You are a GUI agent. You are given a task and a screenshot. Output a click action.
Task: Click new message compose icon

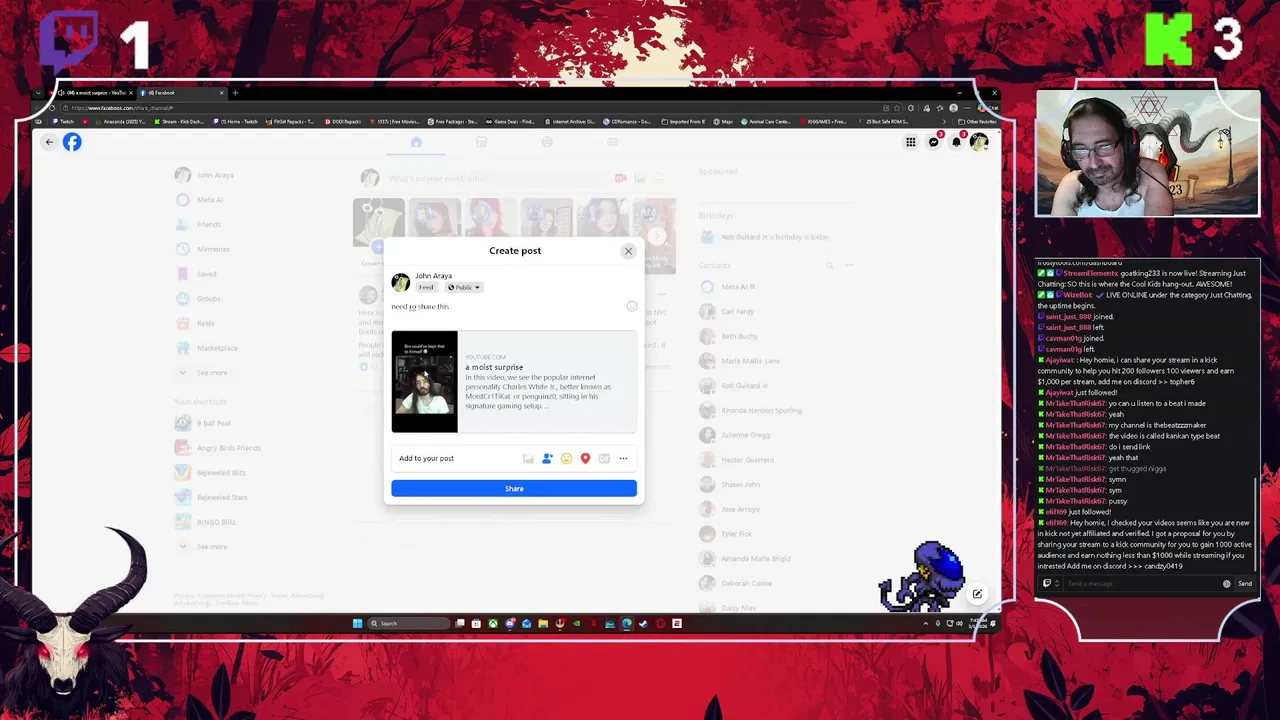point(977,593)
